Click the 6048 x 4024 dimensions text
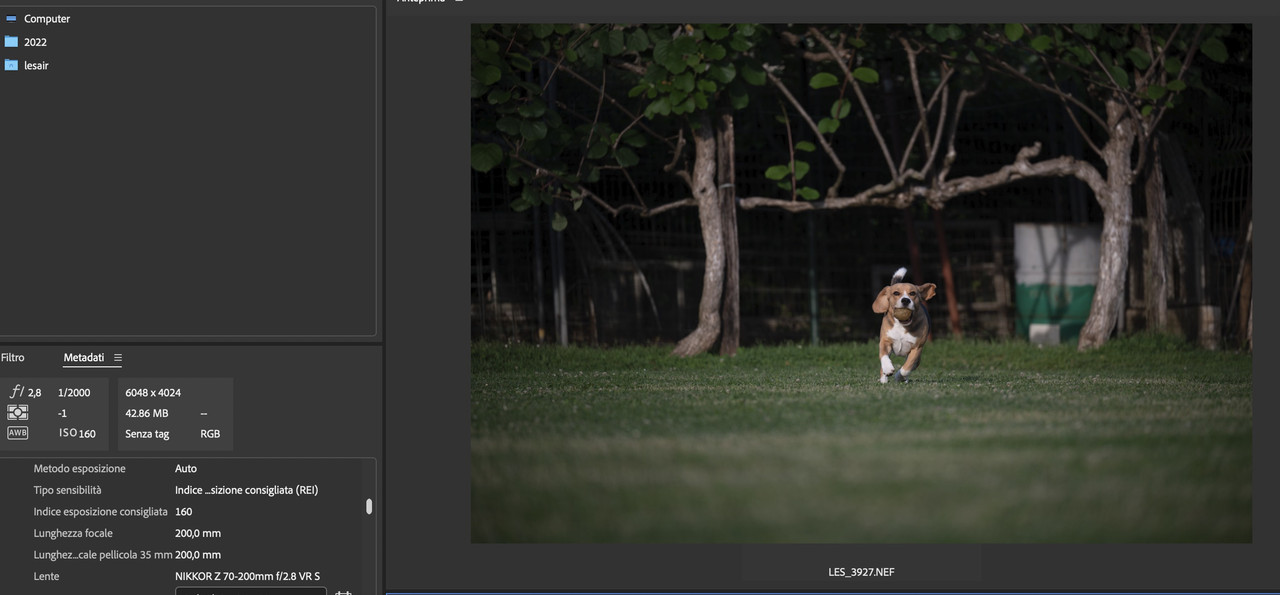1280x595 pixels. point(153,393)
